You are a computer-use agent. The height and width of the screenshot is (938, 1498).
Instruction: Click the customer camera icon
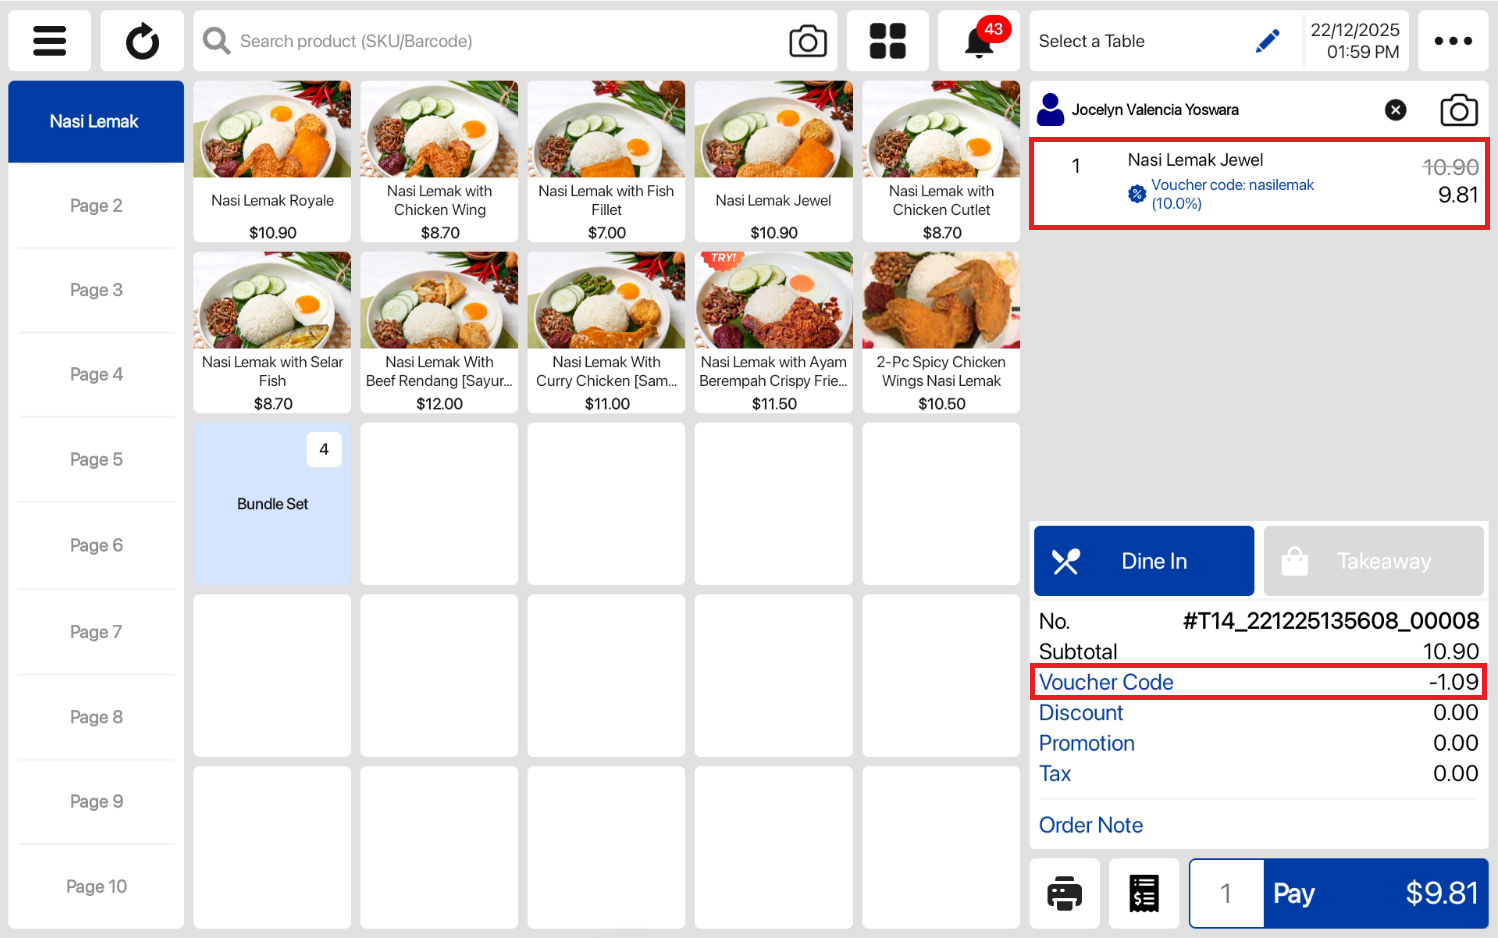click(x=1458, y=110)
